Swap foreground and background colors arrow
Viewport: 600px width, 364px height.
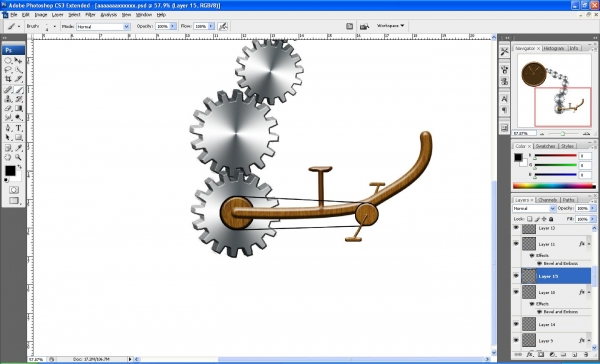coord(20,167)
